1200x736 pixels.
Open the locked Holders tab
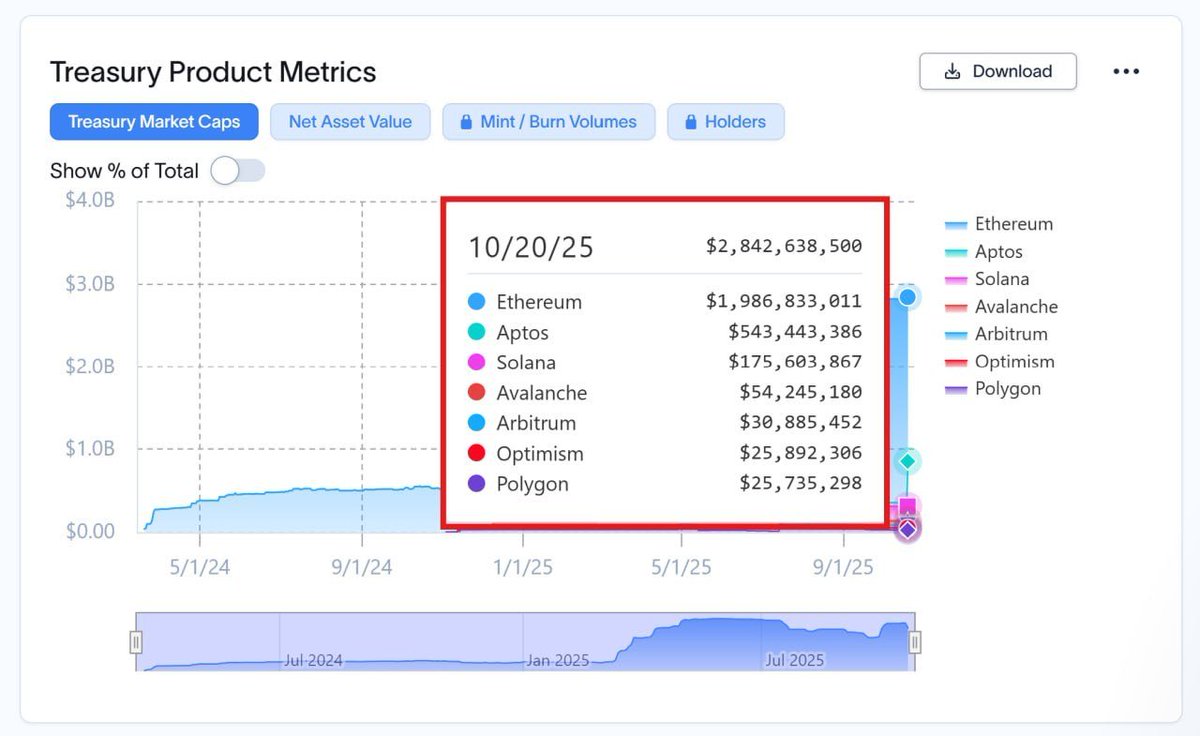pyautogui.click(x=725, y=122)
